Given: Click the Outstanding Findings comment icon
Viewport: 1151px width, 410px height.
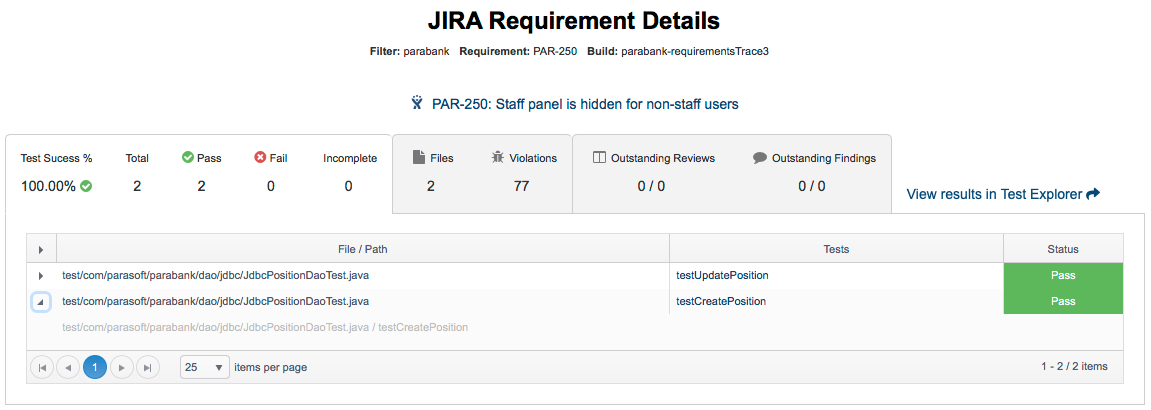Looking at the screenshot, I should [x=760, y=158].
